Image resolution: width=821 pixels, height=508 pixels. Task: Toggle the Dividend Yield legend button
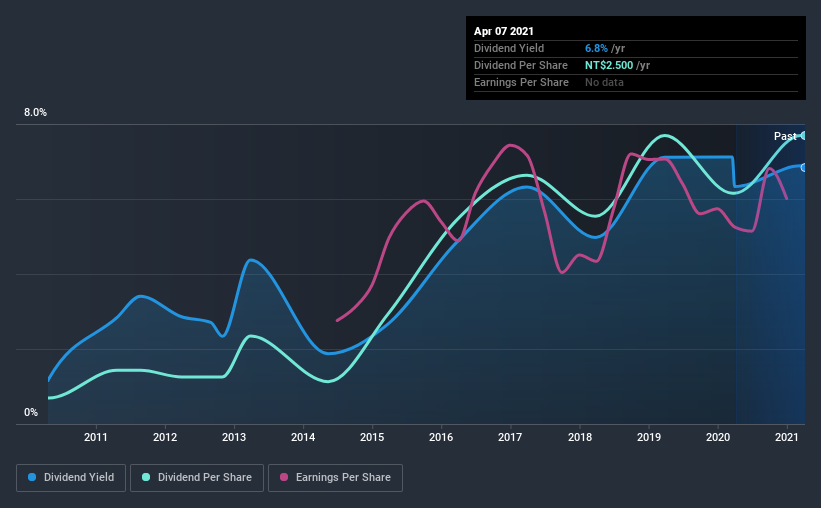[x=71, y=478]
